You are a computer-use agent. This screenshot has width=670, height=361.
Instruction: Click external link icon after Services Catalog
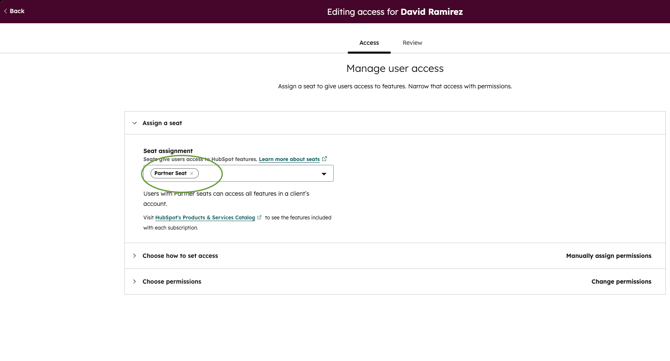point(259,217)
